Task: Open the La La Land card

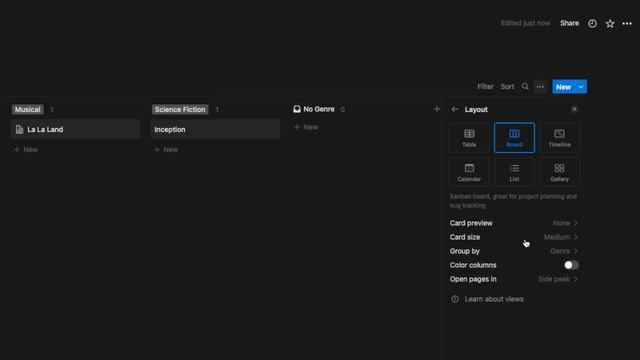Action: (x=76, y=129)
